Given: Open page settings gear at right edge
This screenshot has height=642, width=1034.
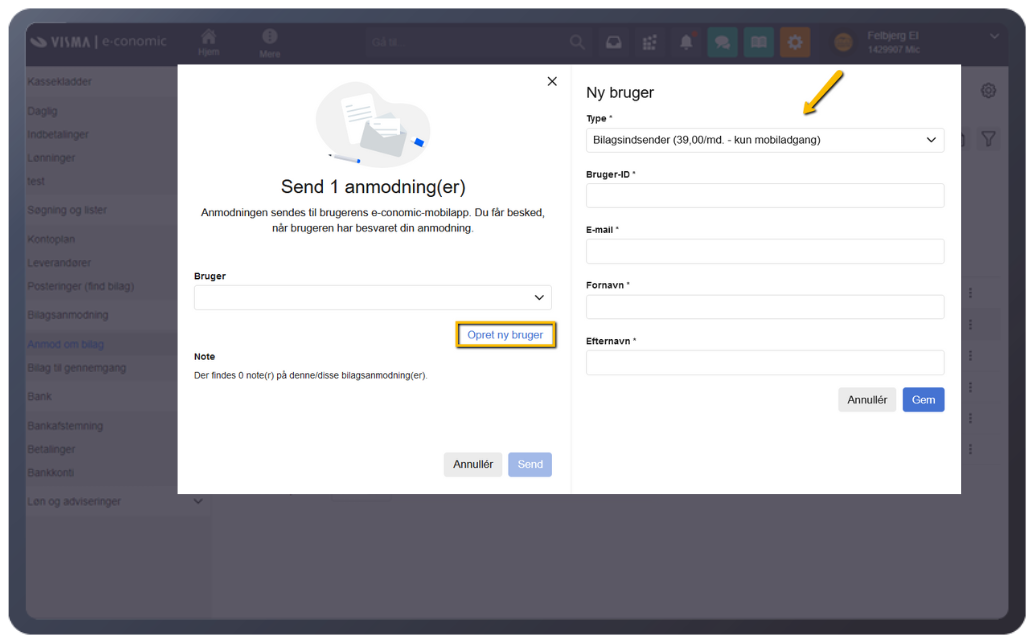Looking at the screenshot, I should click(x=988, y=90).
